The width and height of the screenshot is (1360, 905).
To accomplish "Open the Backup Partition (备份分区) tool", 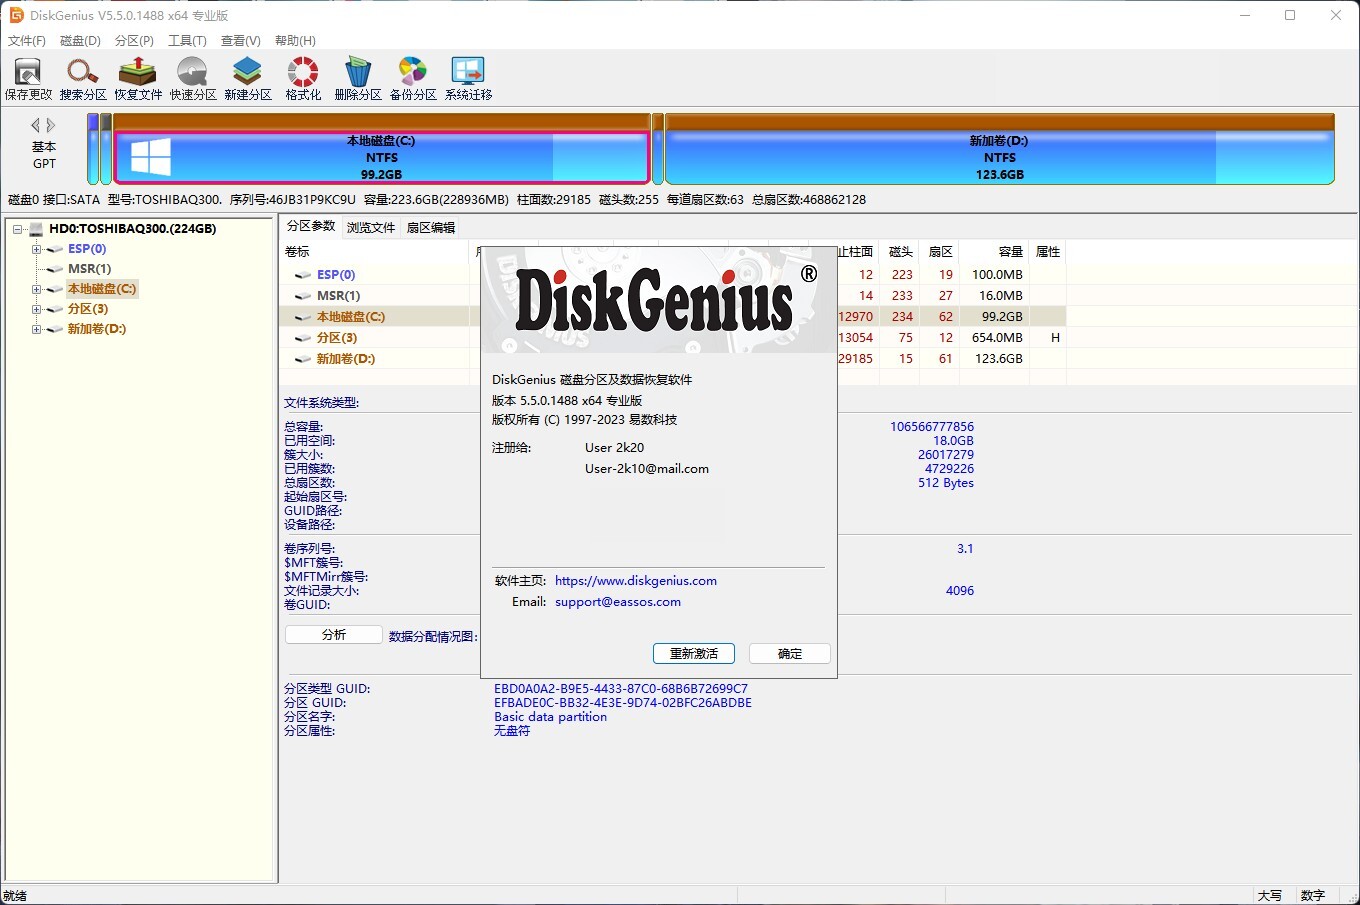I will (x=413, y=78).
